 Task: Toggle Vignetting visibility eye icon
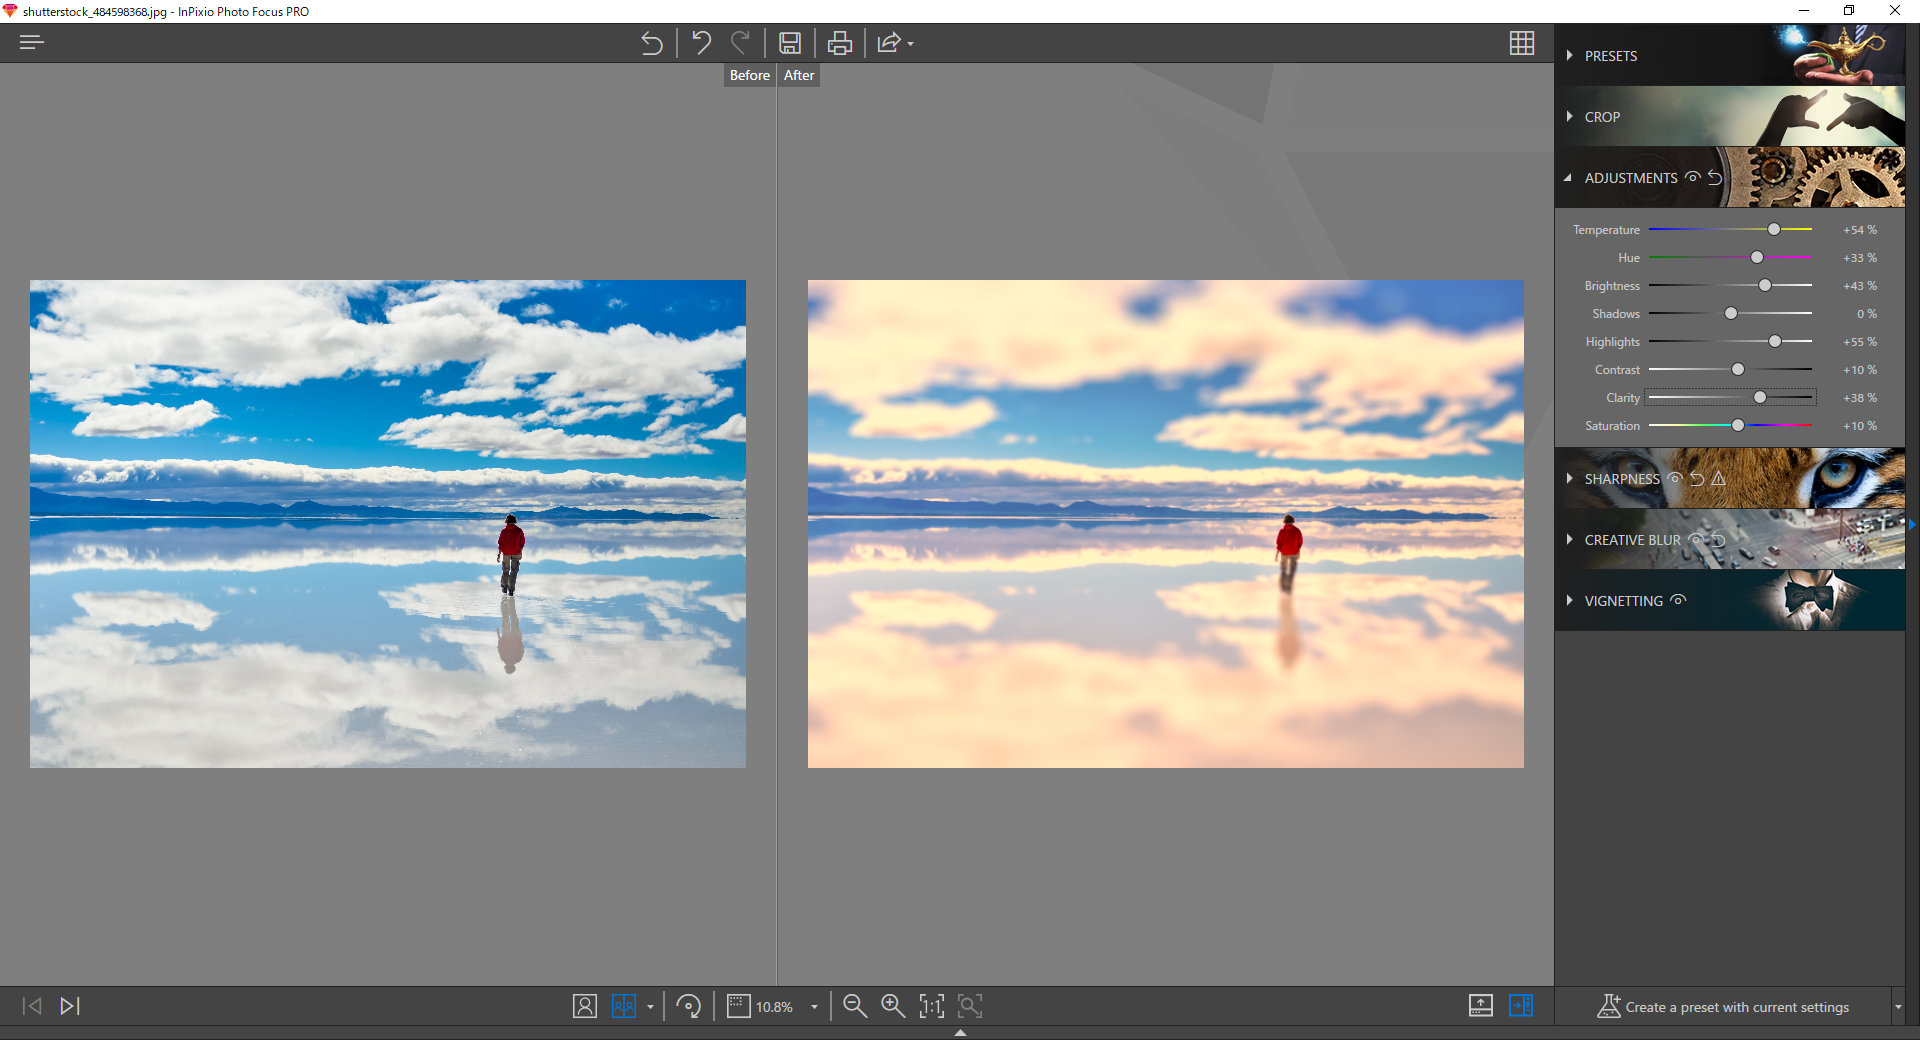click(1679, 600)
